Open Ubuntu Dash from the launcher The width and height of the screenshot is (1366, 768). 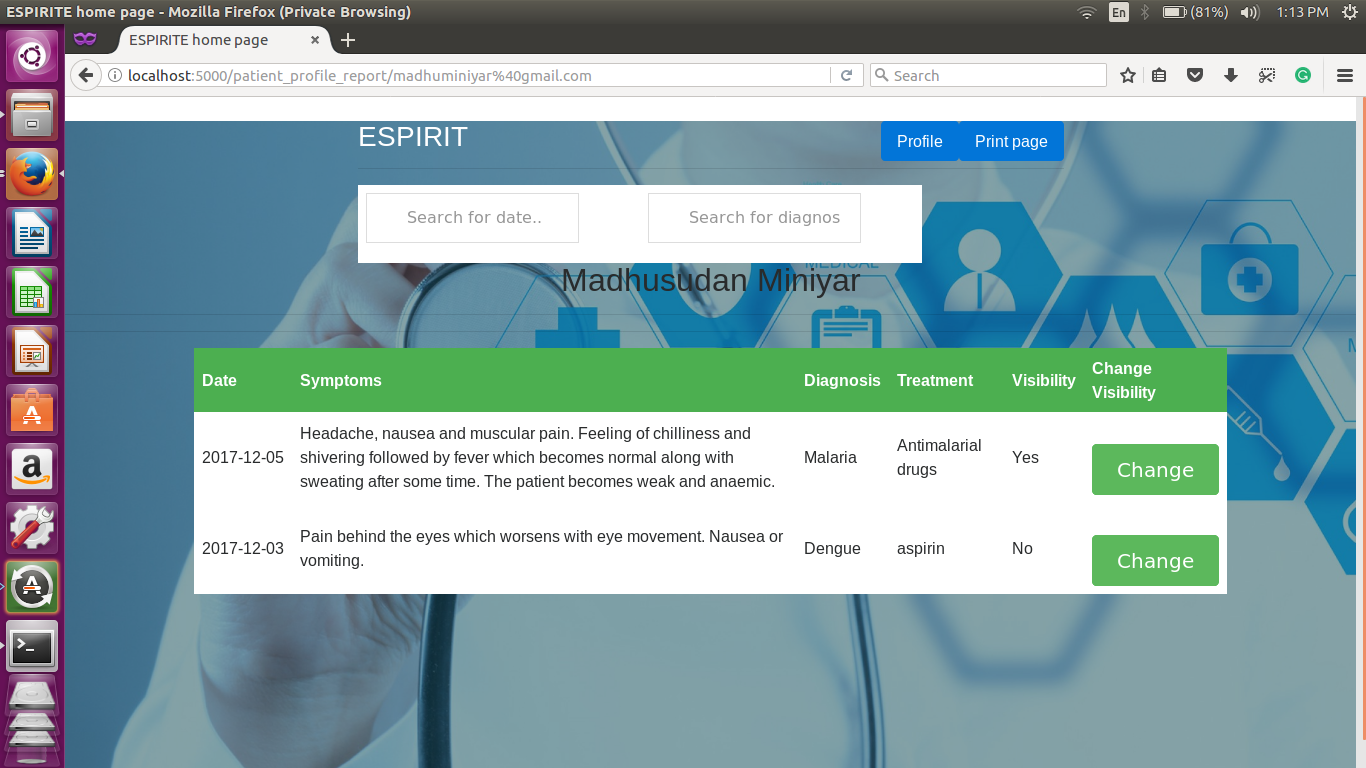coord(33,56)
